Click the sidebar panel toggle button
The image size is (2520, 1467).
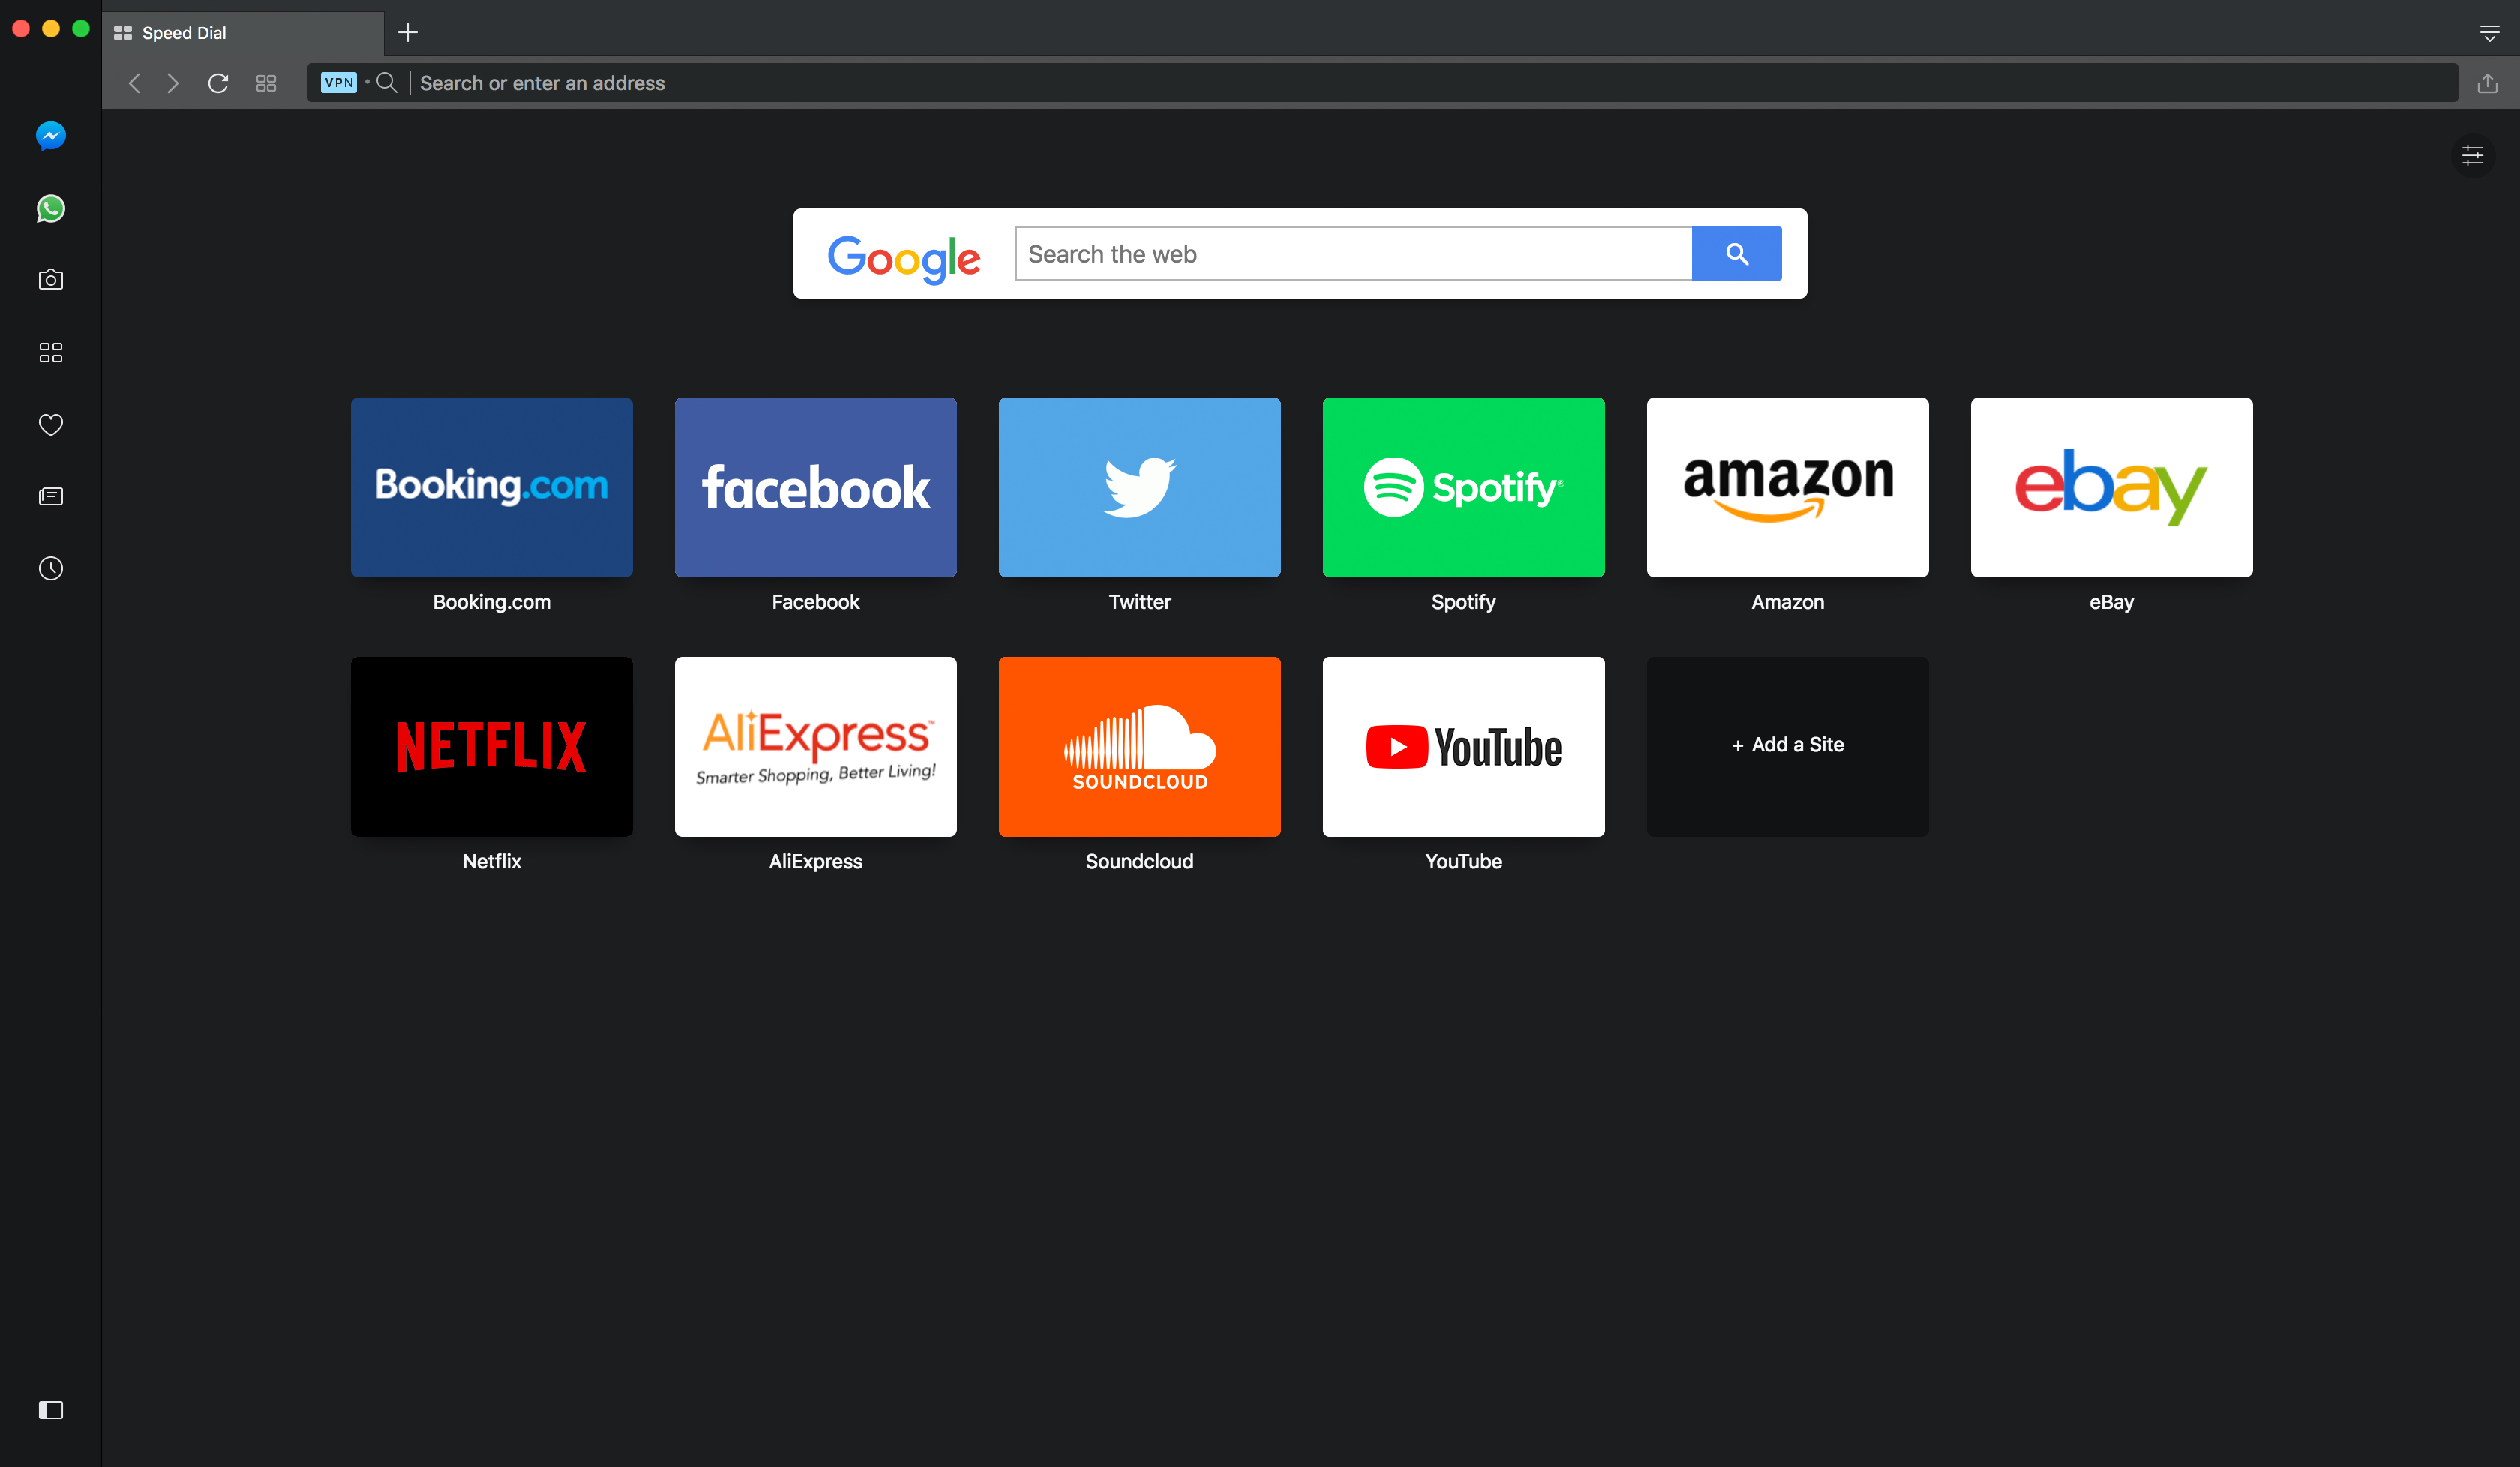[51, 1409]
